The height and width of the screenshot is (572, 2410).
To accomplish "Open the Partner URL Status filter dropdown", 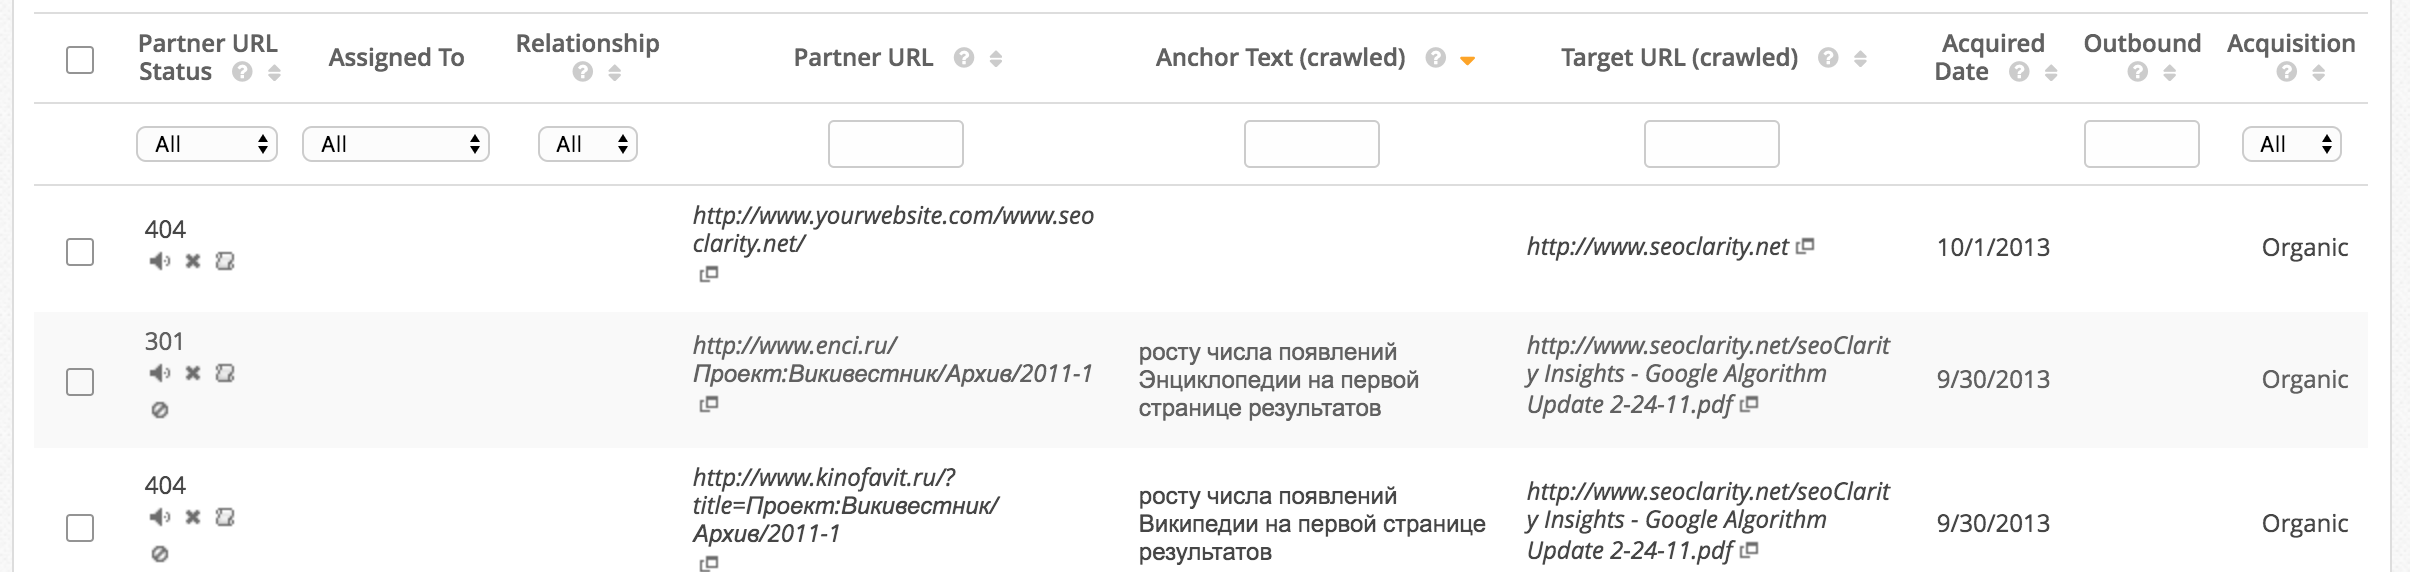I will 207,144.
